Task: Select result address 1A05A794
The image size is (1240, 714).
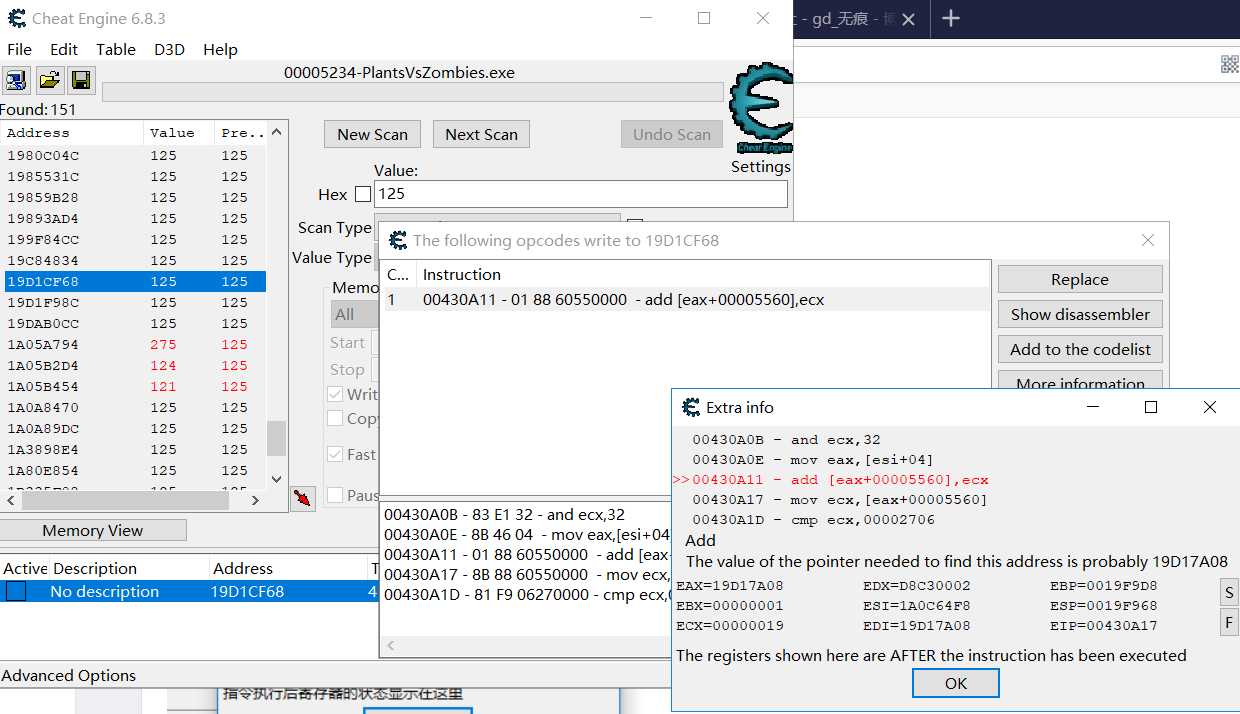Action: (133, 345)
